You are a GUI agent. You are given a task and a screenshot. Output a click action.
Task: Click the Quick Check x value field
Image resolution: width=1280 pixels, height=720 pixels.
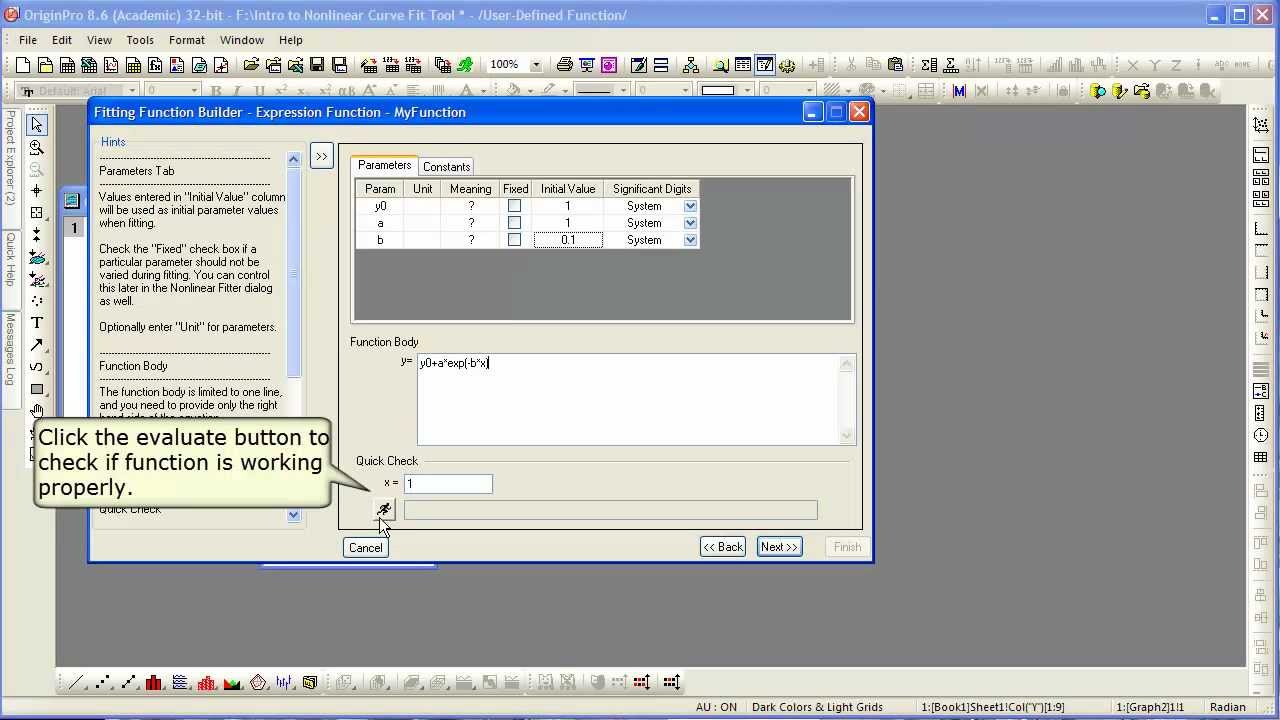pos(448,484)
